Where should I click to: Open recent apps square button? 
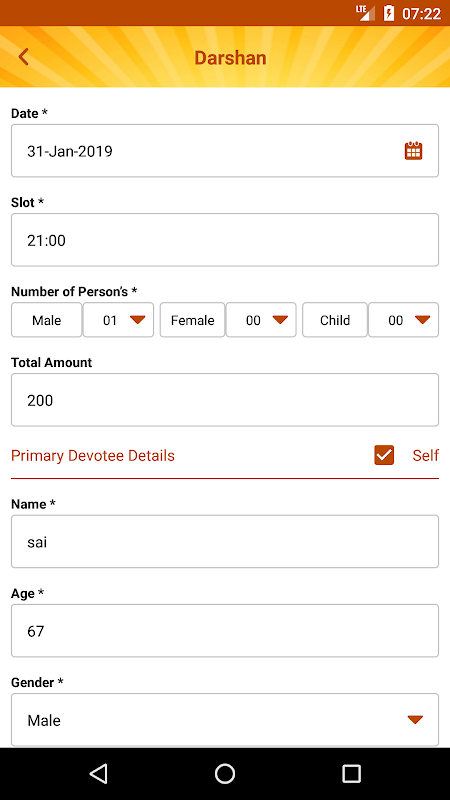(x=352, y=773)
